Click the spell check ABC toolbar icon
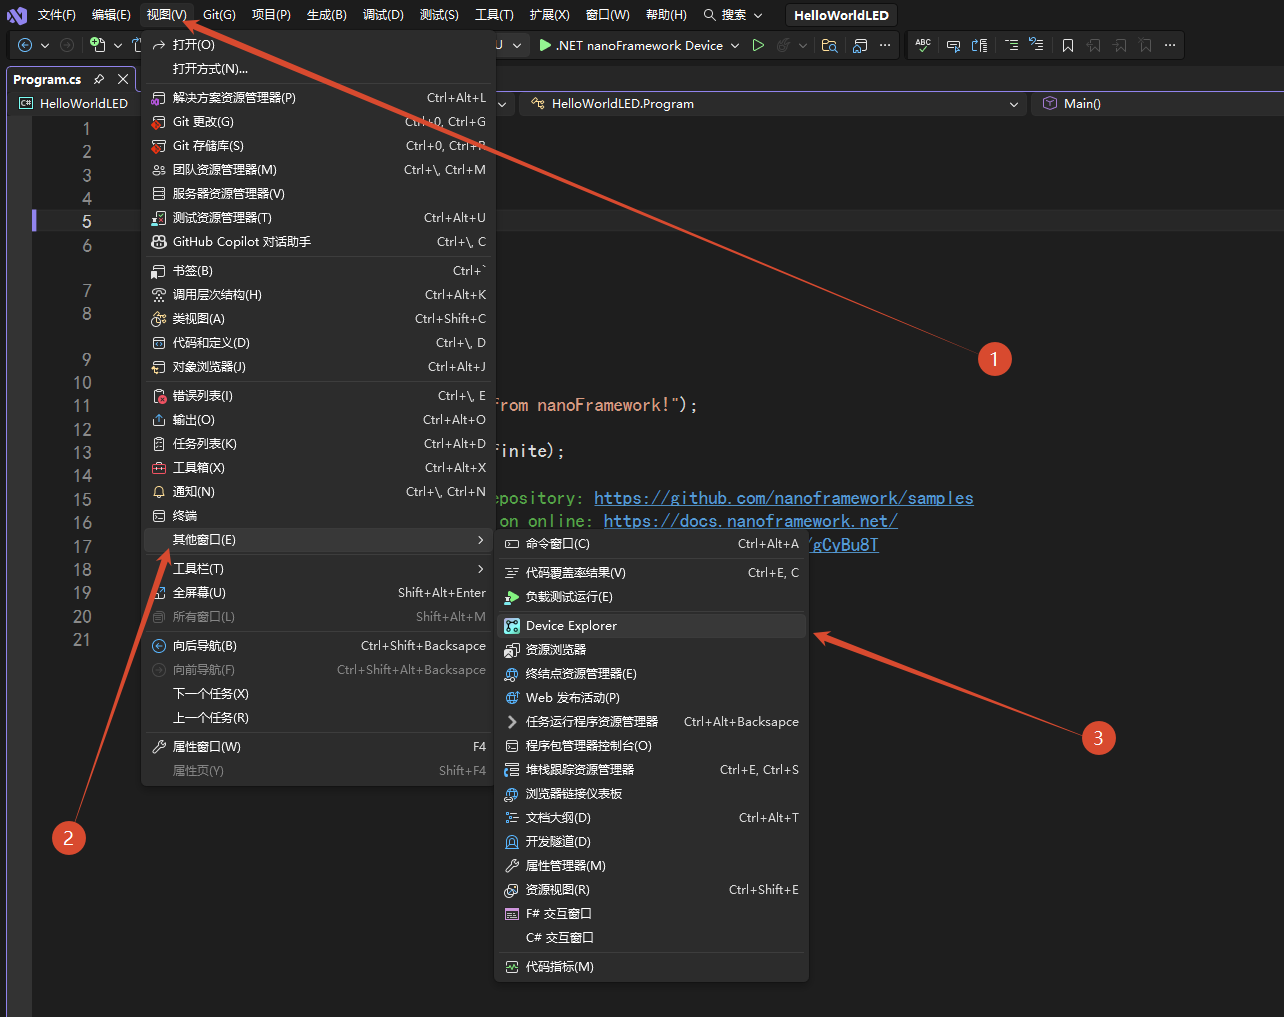The width and height of the screenshot is (1284, 1017). tap(923, 45)
